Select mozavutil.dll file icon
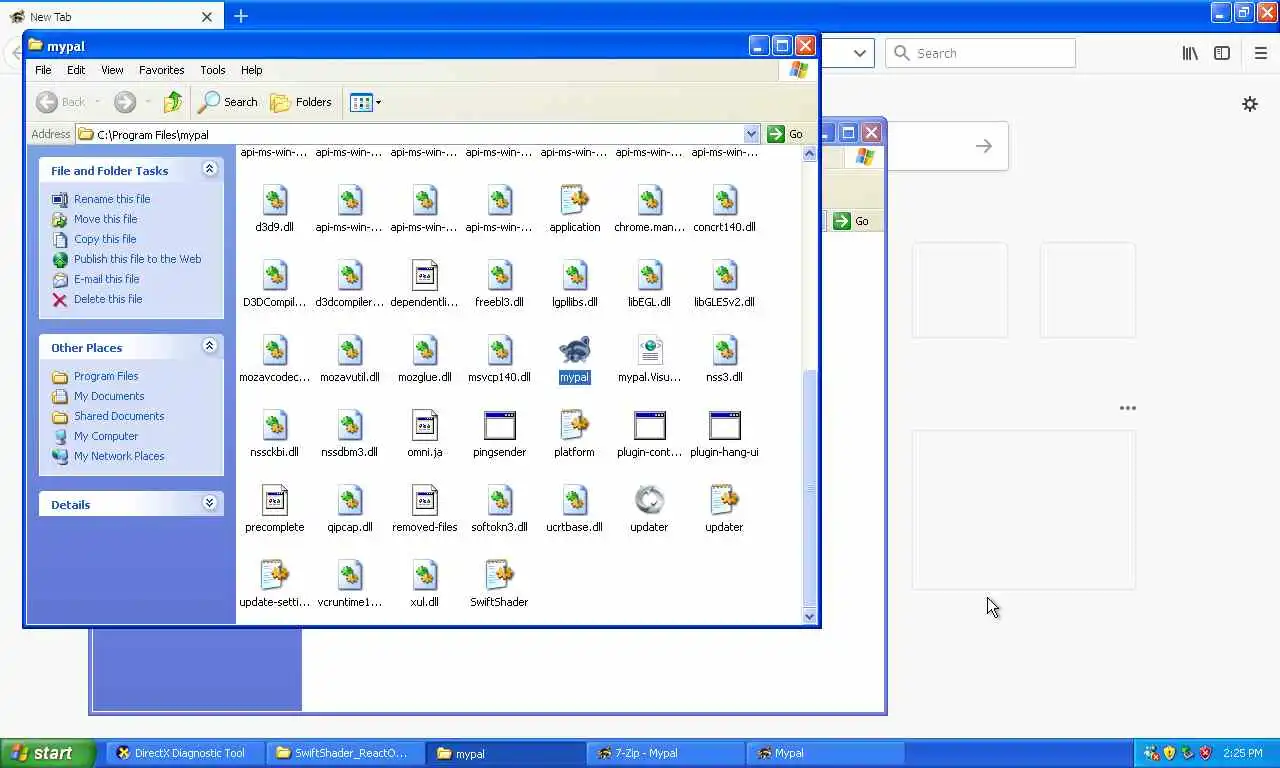 tap(350, 350)
